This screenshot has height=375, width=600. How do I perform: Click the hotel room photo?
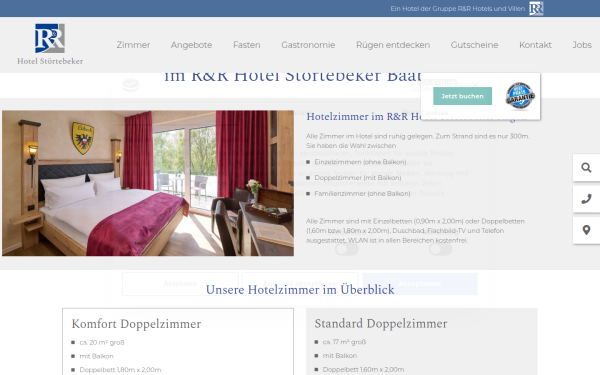coord(148,183)
